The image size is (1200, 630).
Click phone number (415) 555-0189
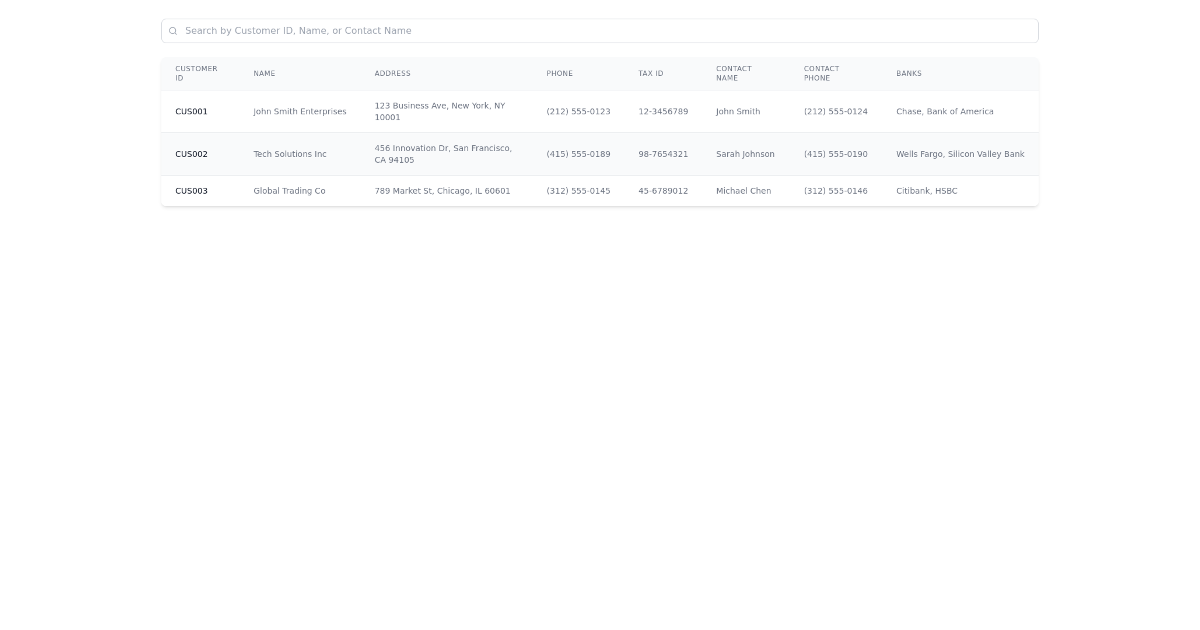click(x=578, y=155)
